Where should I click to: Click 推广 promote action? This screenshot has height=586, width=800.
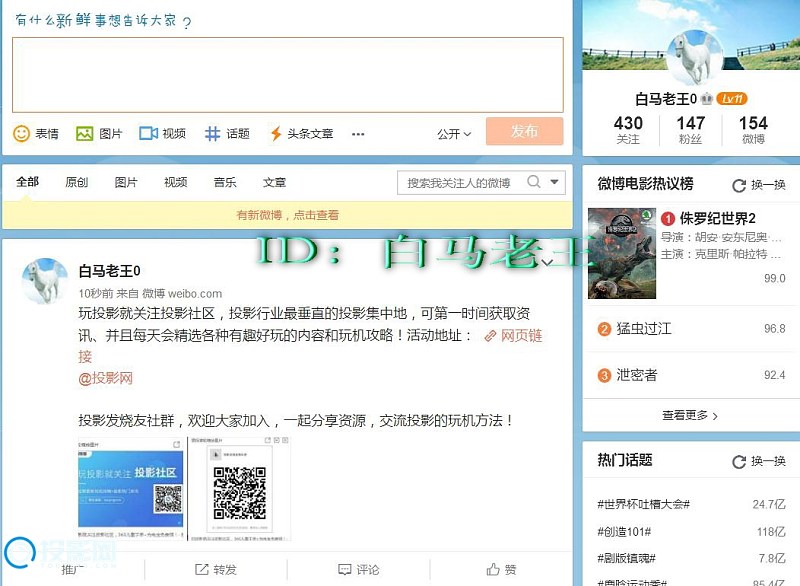(73, 569)
